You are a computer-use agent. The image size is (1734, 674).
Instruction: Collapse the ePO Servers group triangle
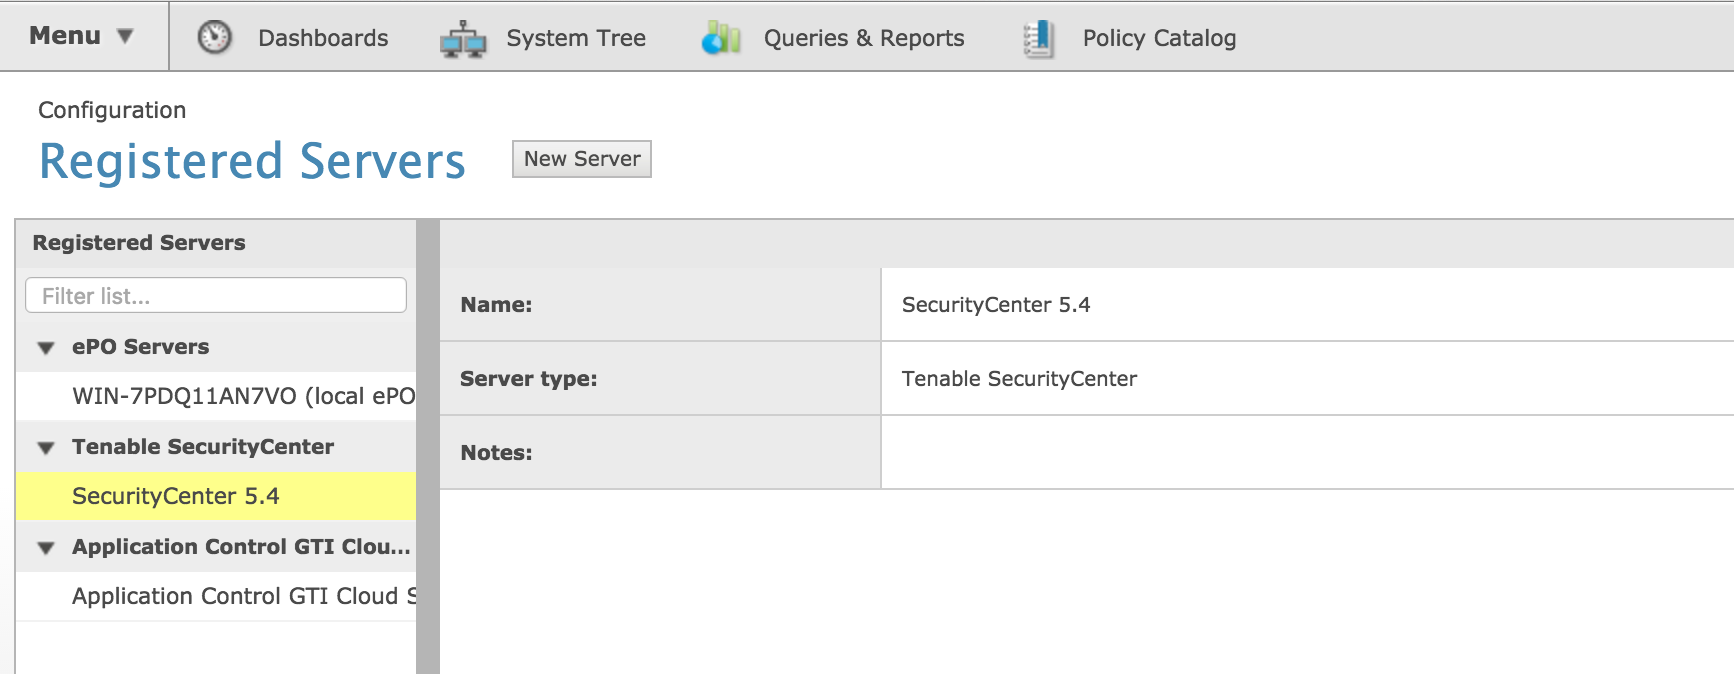point(46,348)
